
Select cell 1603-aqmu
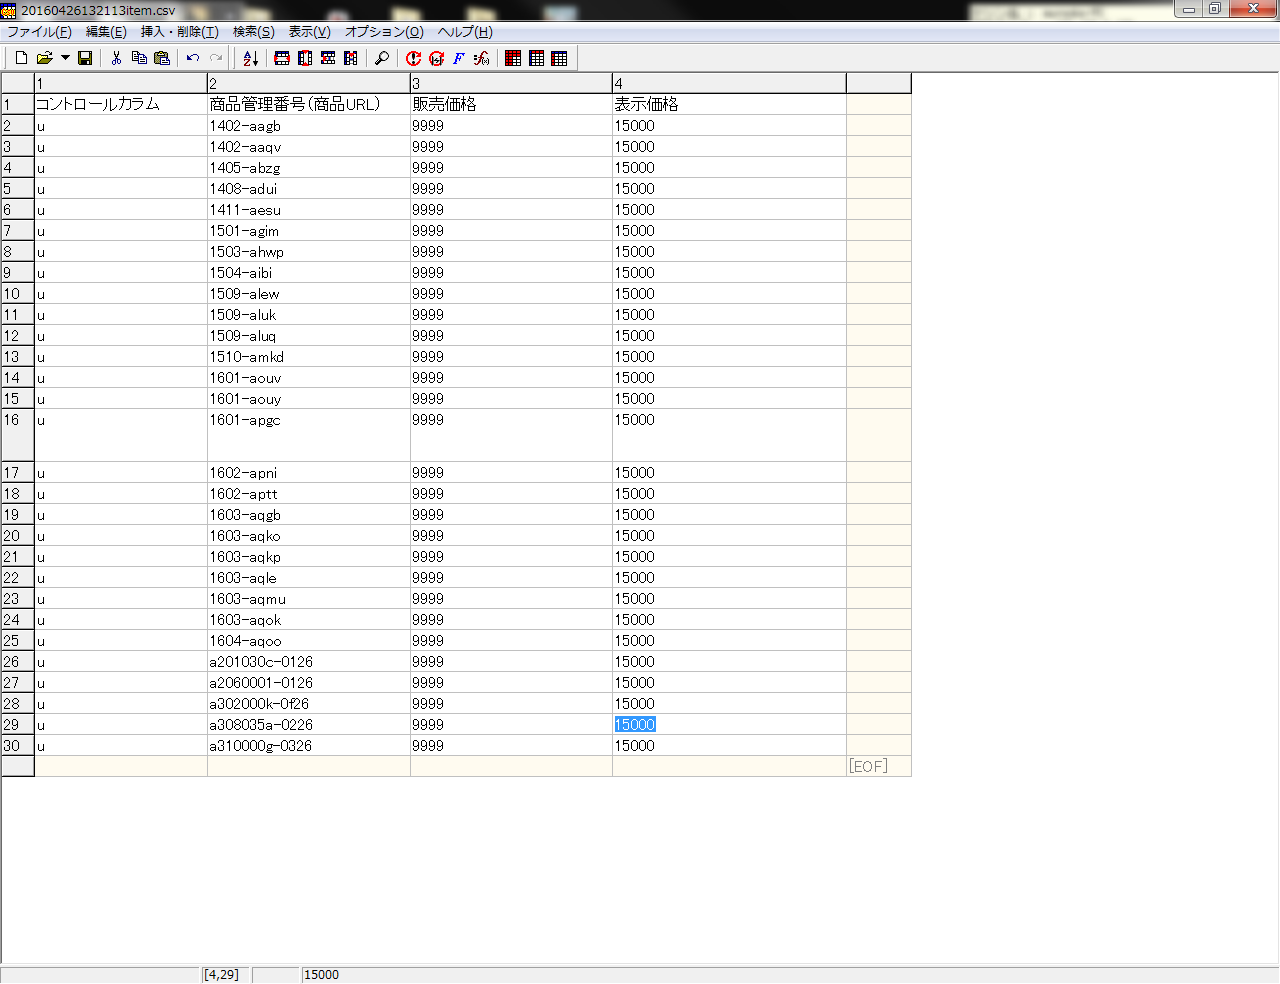pos(309,599)
